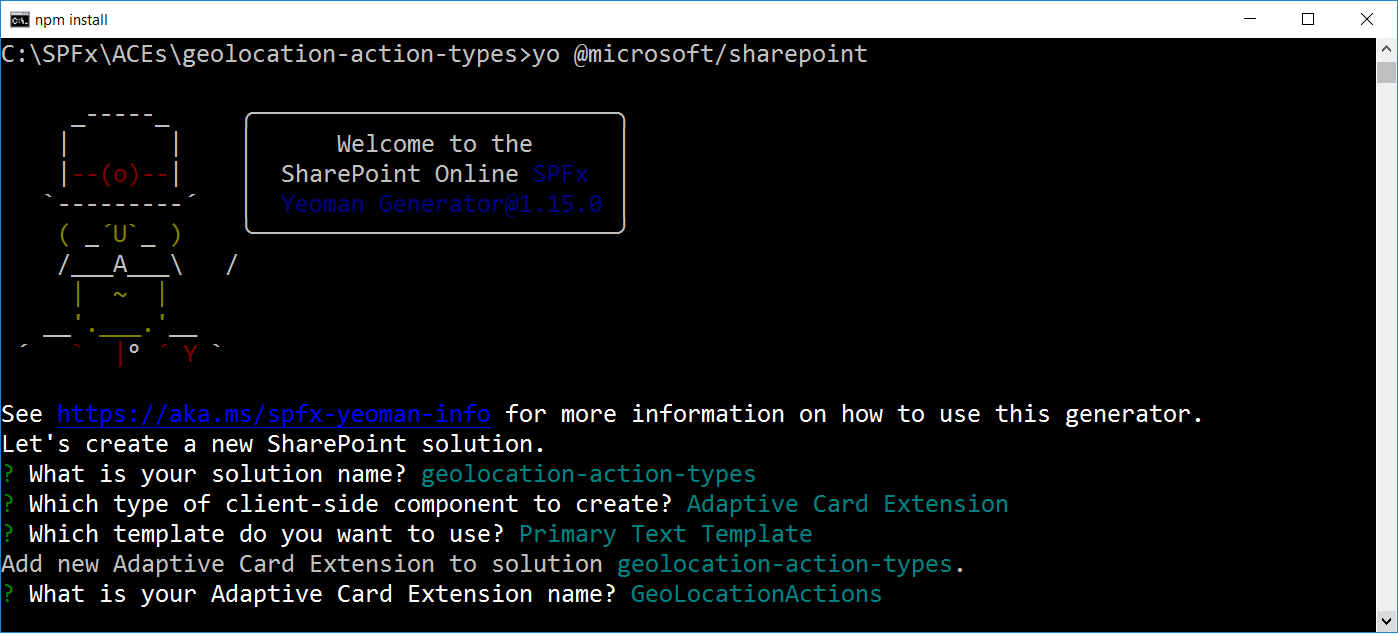Click the green question mark before template prompt
The width and height of the screenshot is (1398, 634).
click(8, 534)
